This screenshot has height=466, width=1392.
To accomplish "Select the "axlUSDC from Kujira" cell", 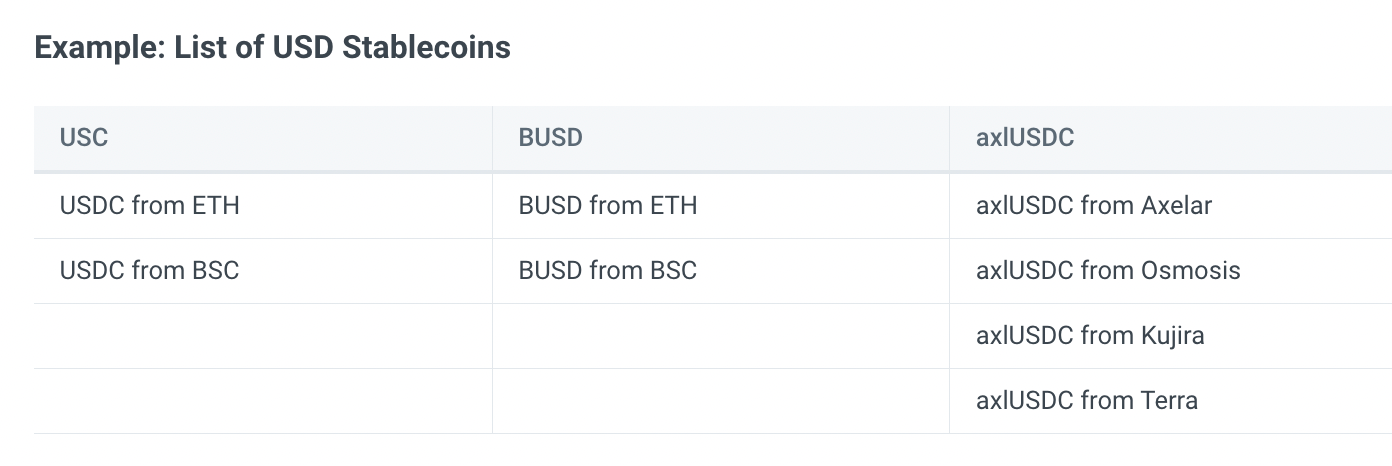I will click(1171, 336).
